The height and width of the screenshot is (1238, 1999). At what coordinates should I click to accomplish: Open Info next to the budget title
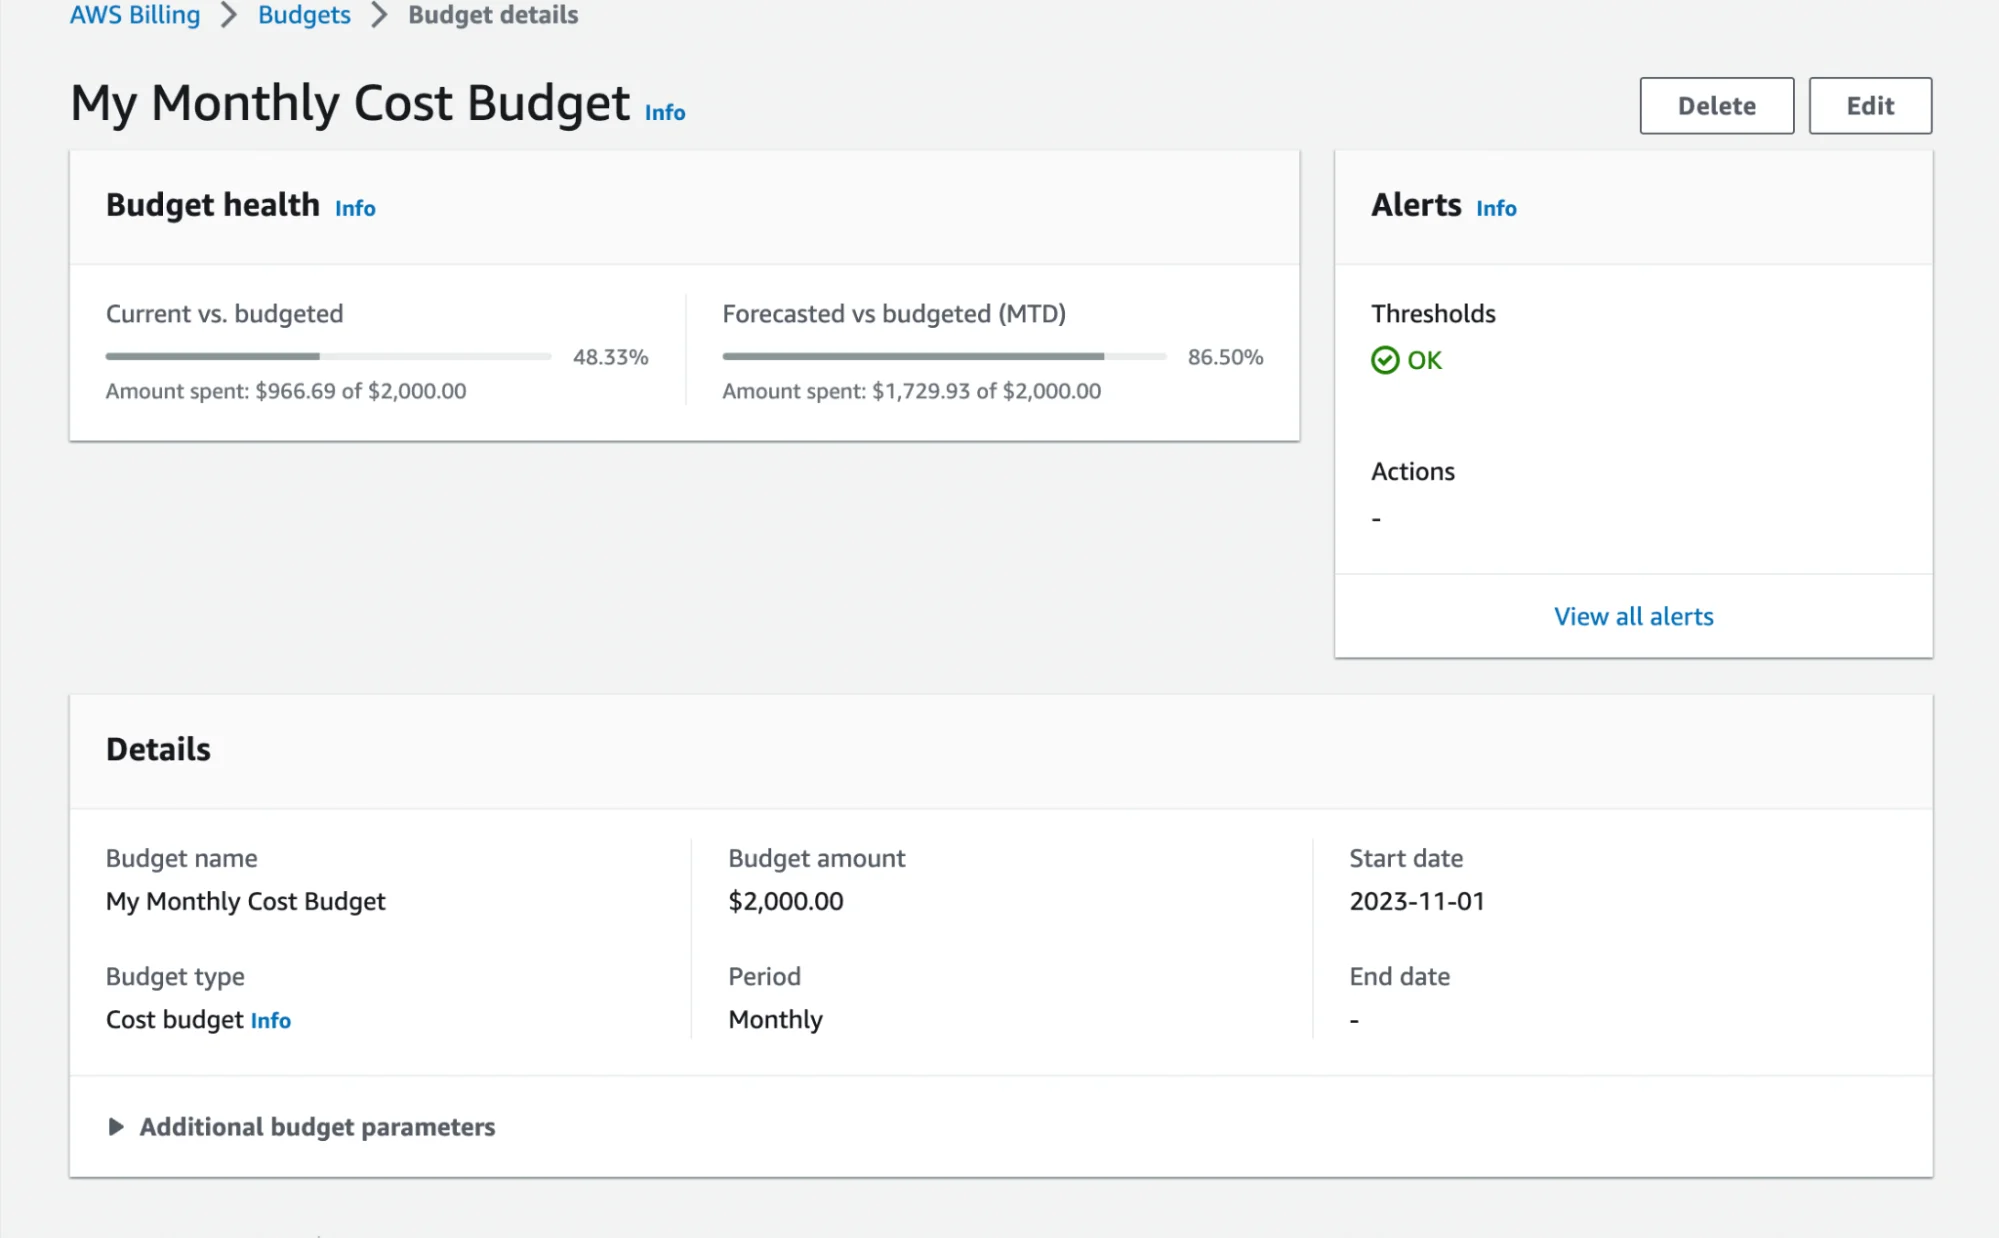pos(665,112)
